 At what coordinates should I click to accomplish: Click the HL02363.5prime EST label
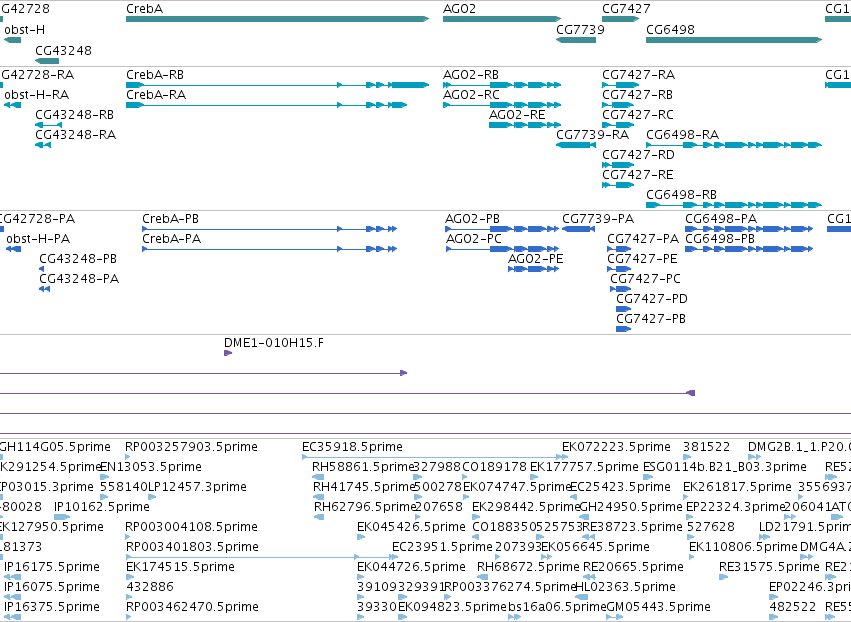pos(625,587)
